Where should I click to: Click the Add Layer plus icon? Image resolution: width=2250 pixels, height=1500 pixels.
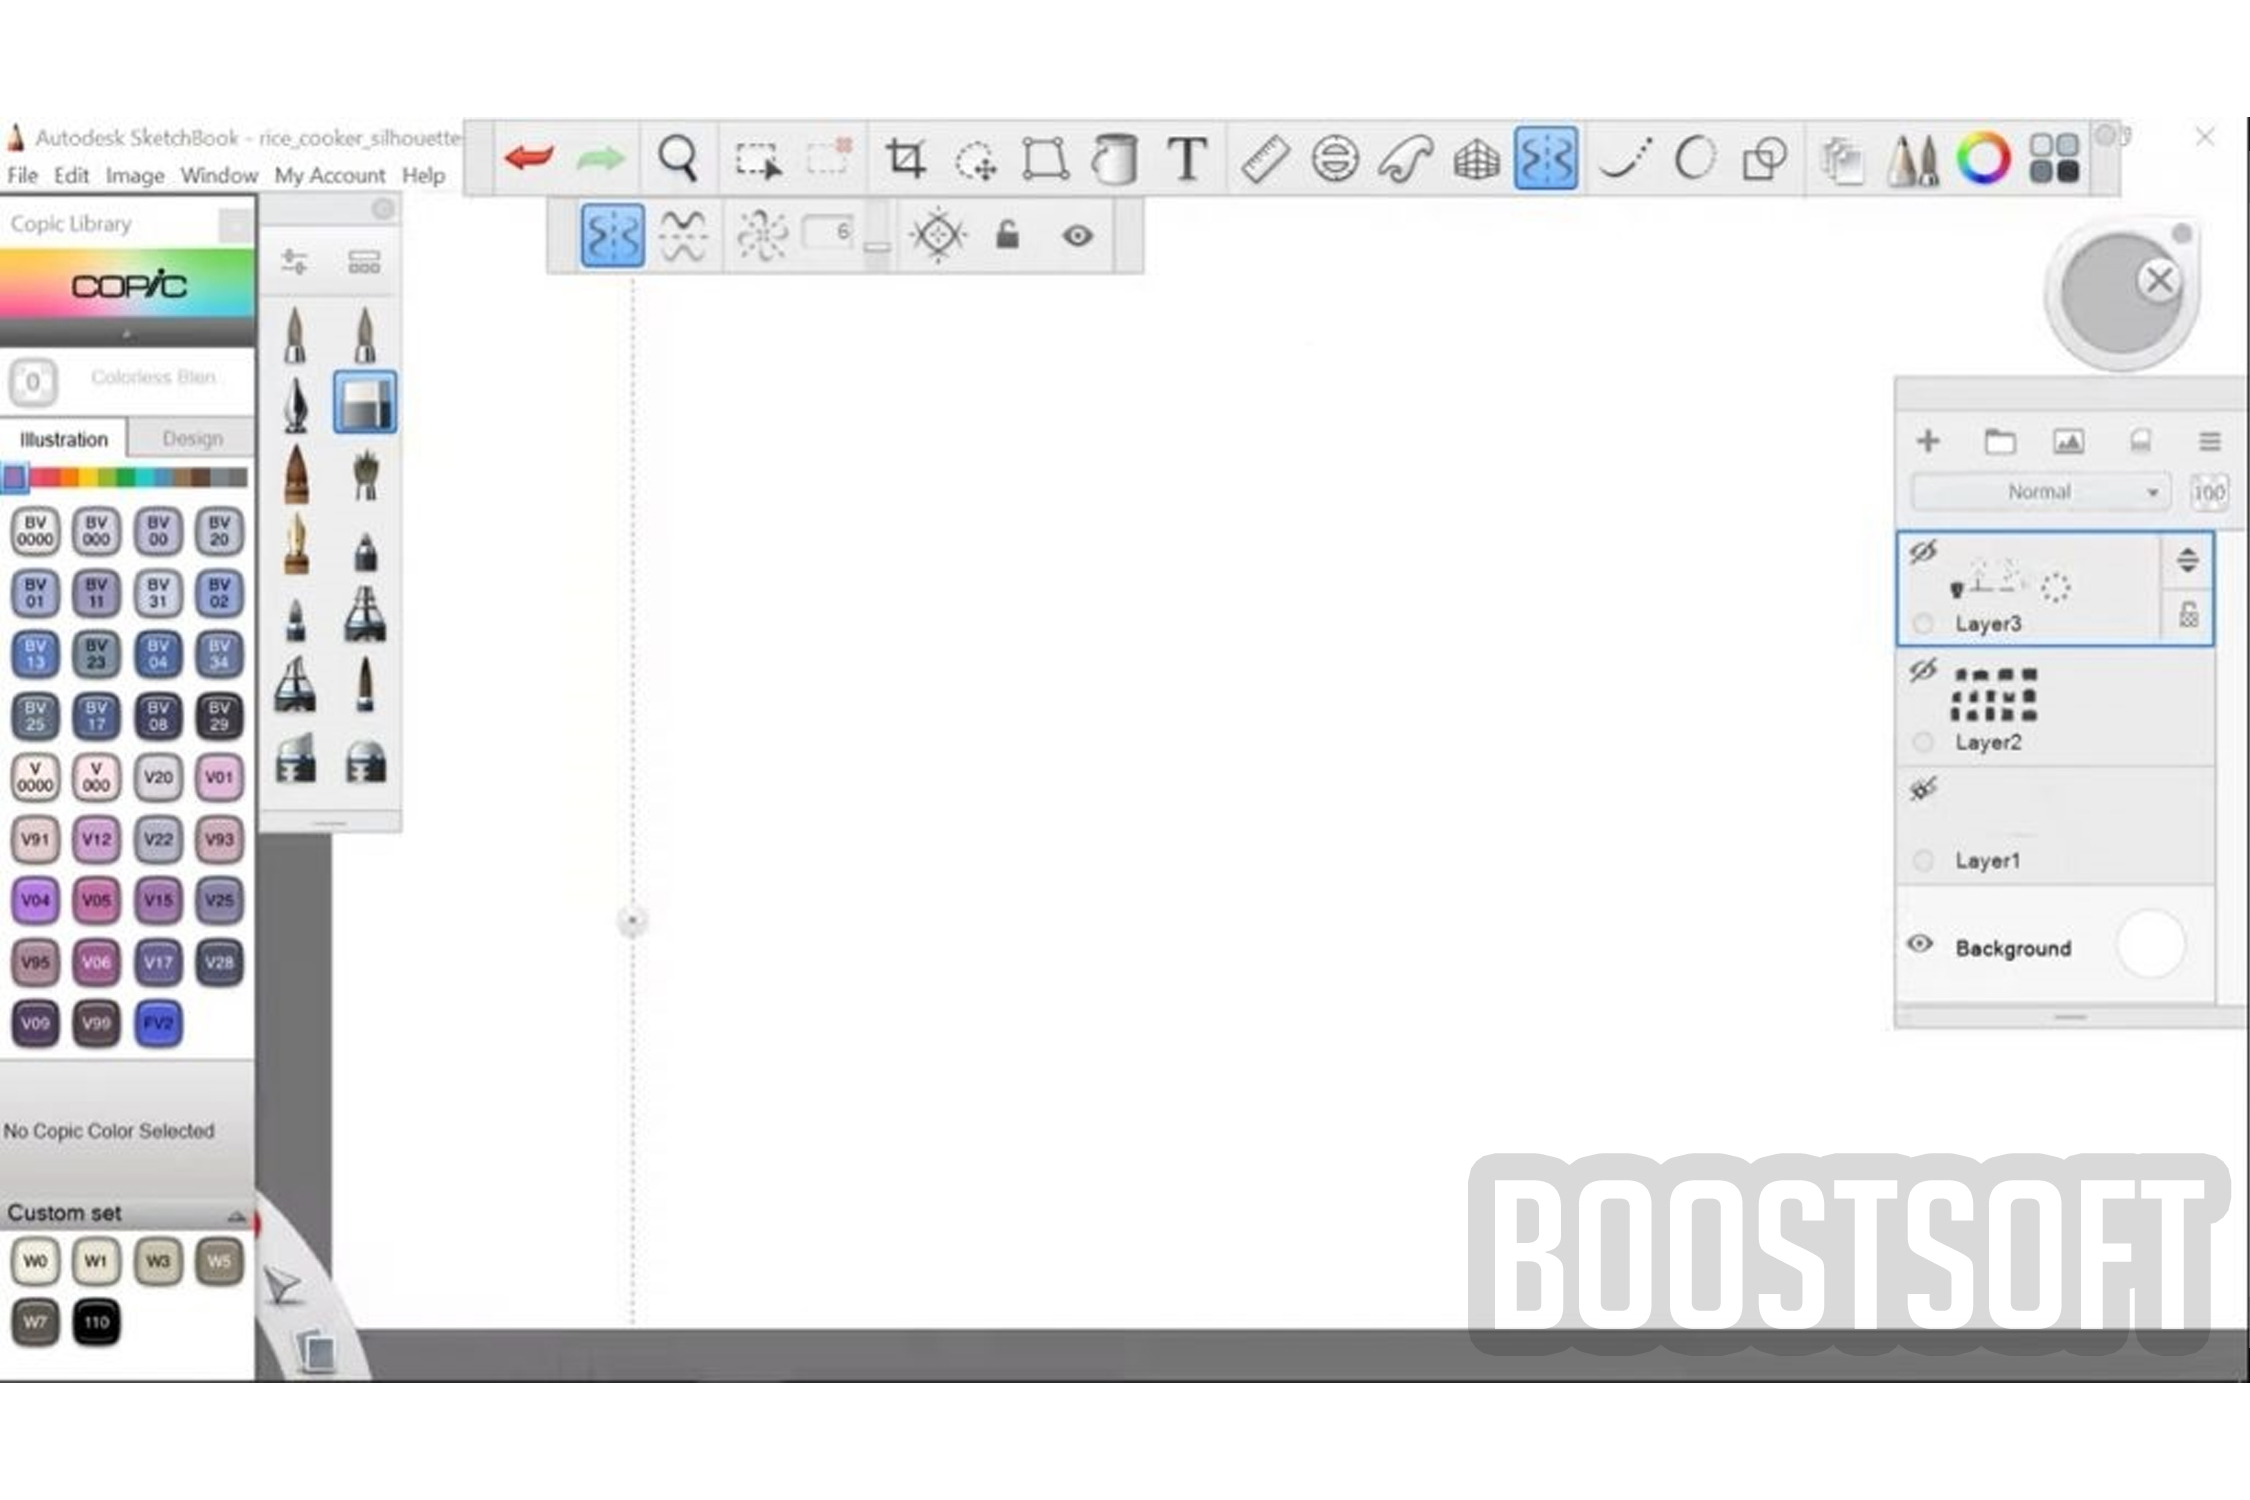click(1928, 441)
